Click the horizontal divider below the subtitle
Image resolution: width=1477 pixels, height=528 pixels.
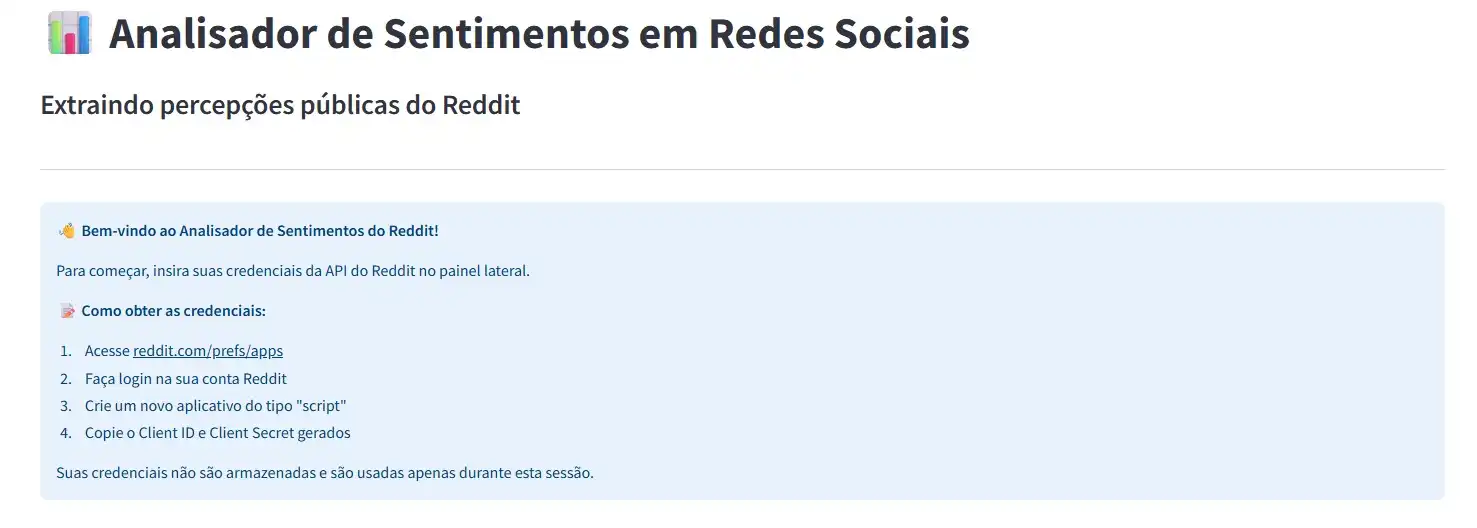tap(742, 169)
